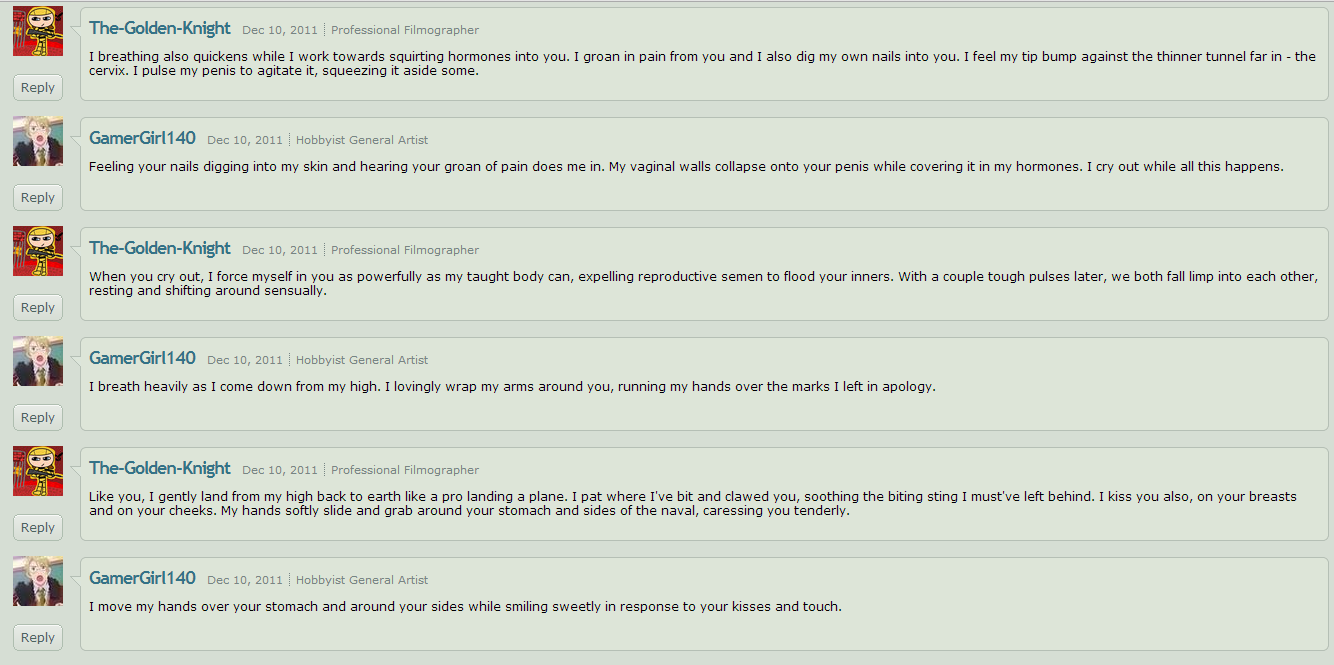Open The-Golden-Knight username link in the fifth comment
Viewport: 1334px width, 665px height.
click(x=160, y=468)
